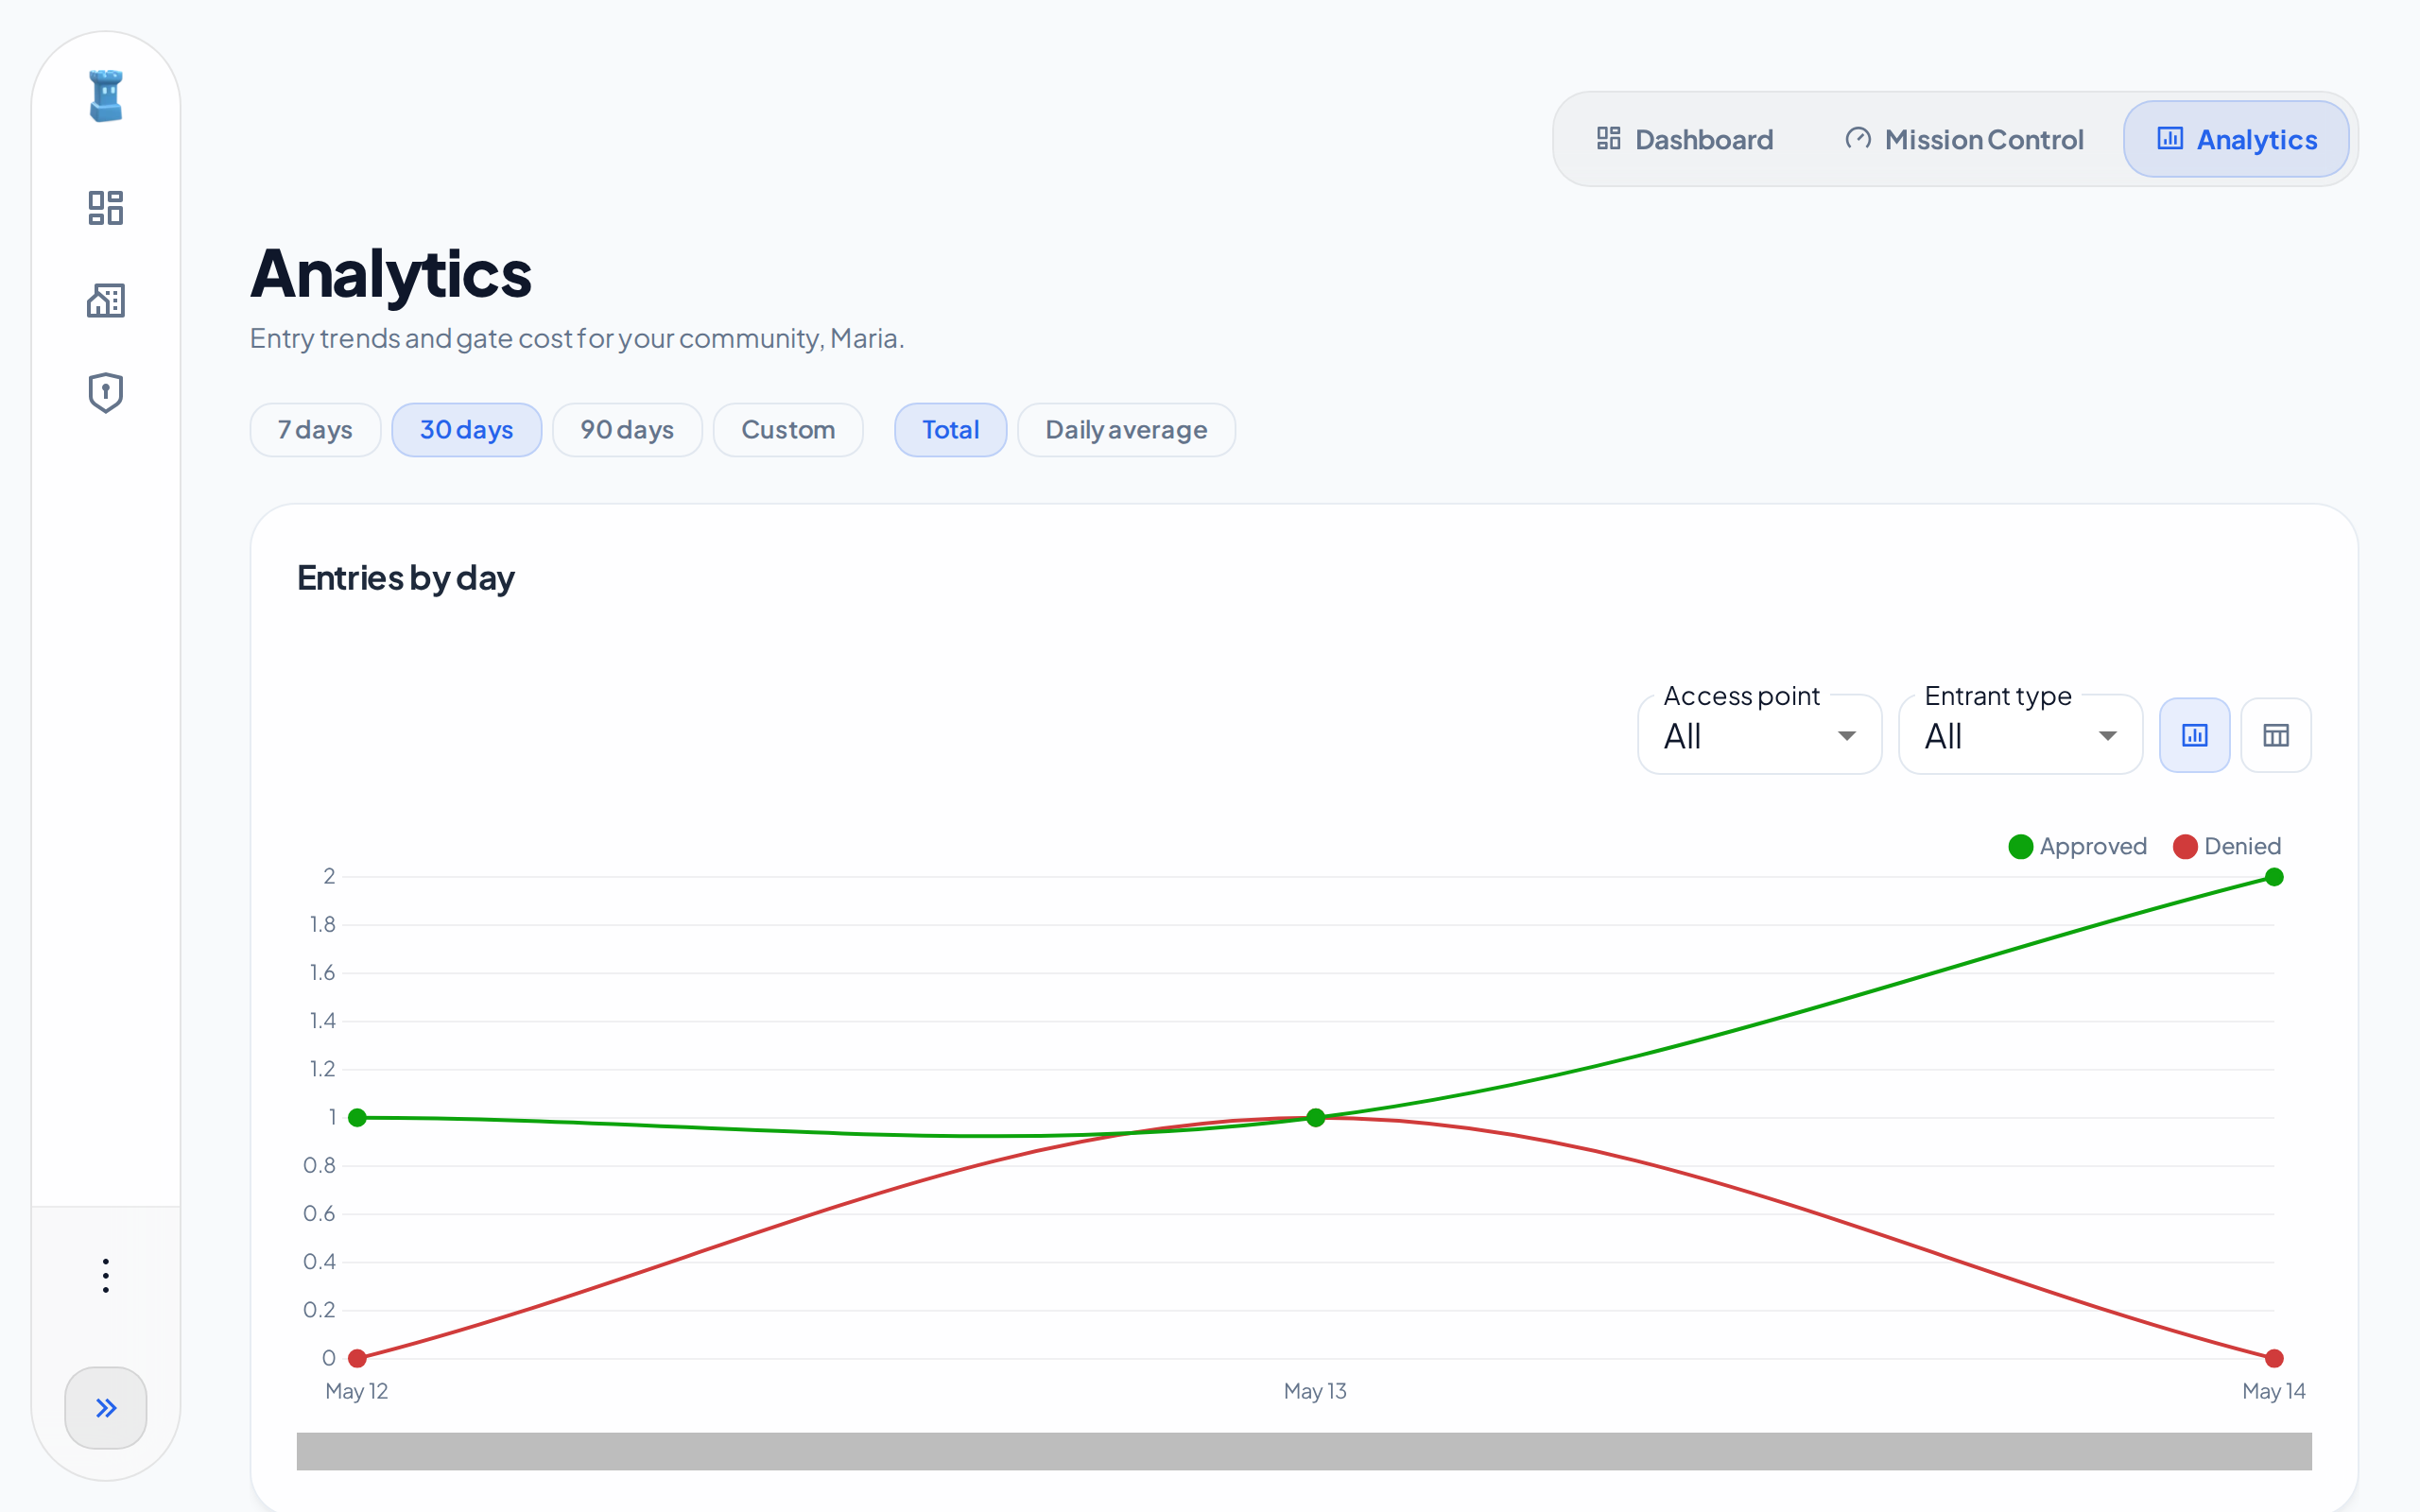2420x1512 pixels.
Task: Show Daily average values
Action: click(x=1126, y=430)
